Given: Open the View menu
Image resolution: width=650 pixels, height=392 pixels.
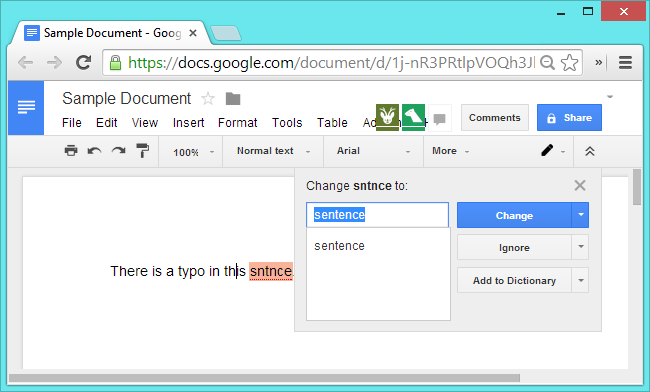Looking at the screenshot, I should (145, 123).
